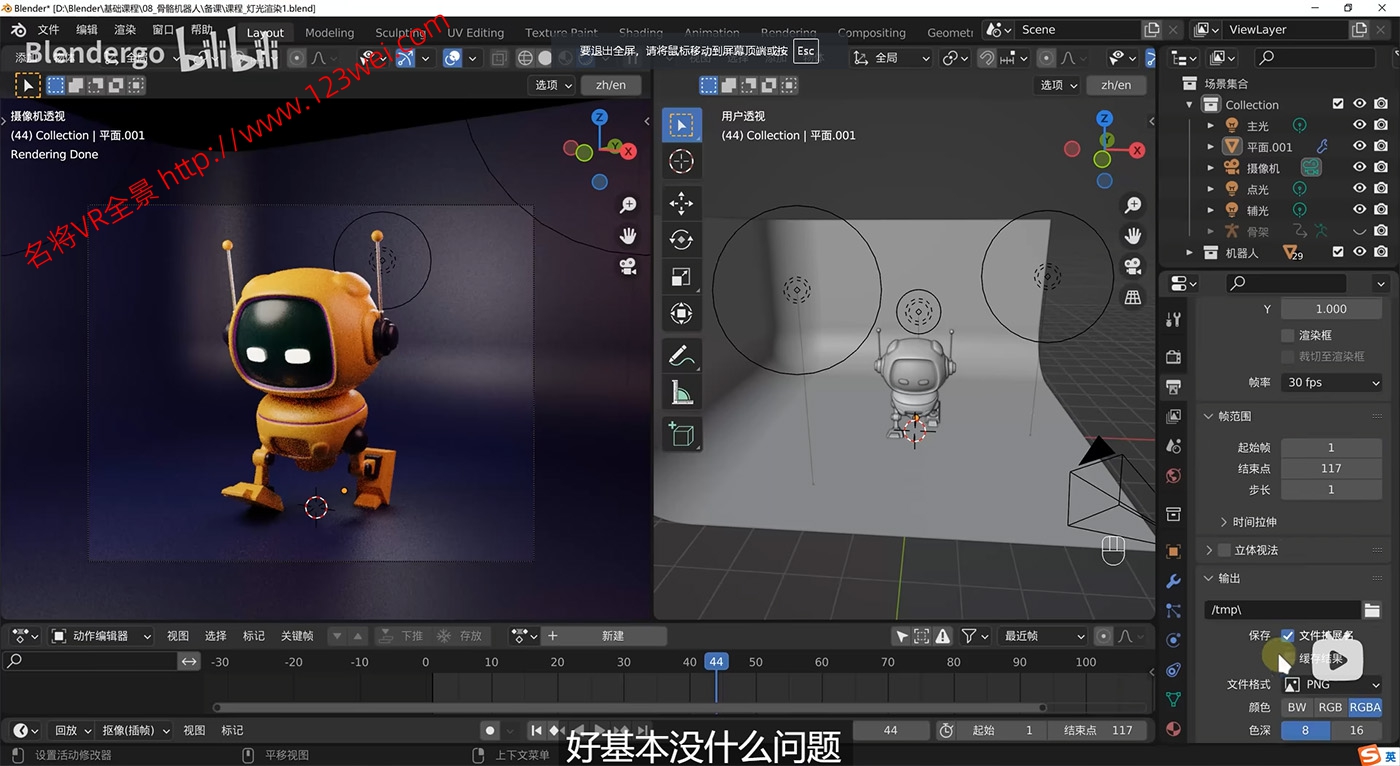
Task: Select the Cursor tool in the left viewport
Action: point(681,161)
